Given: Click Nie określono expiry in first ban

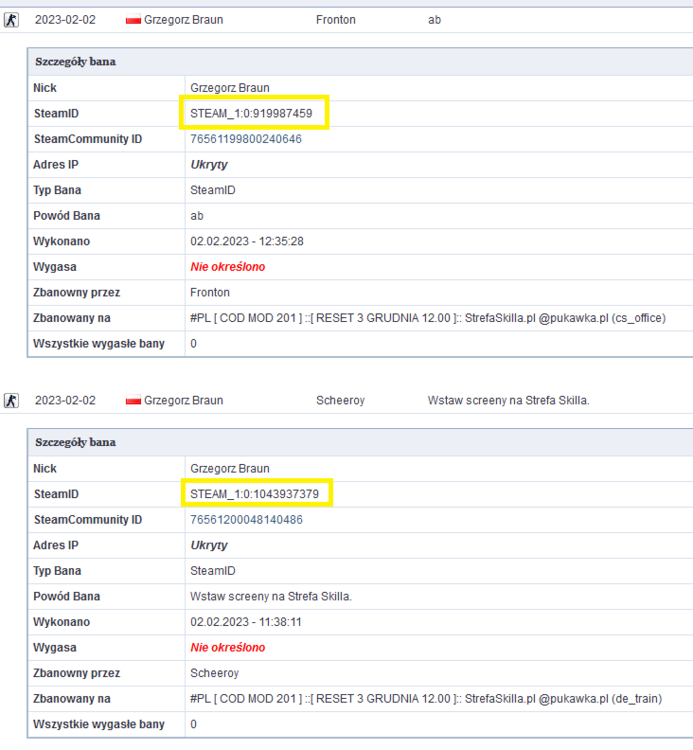Looking at the screenshot, I should [x=228, y=267].
